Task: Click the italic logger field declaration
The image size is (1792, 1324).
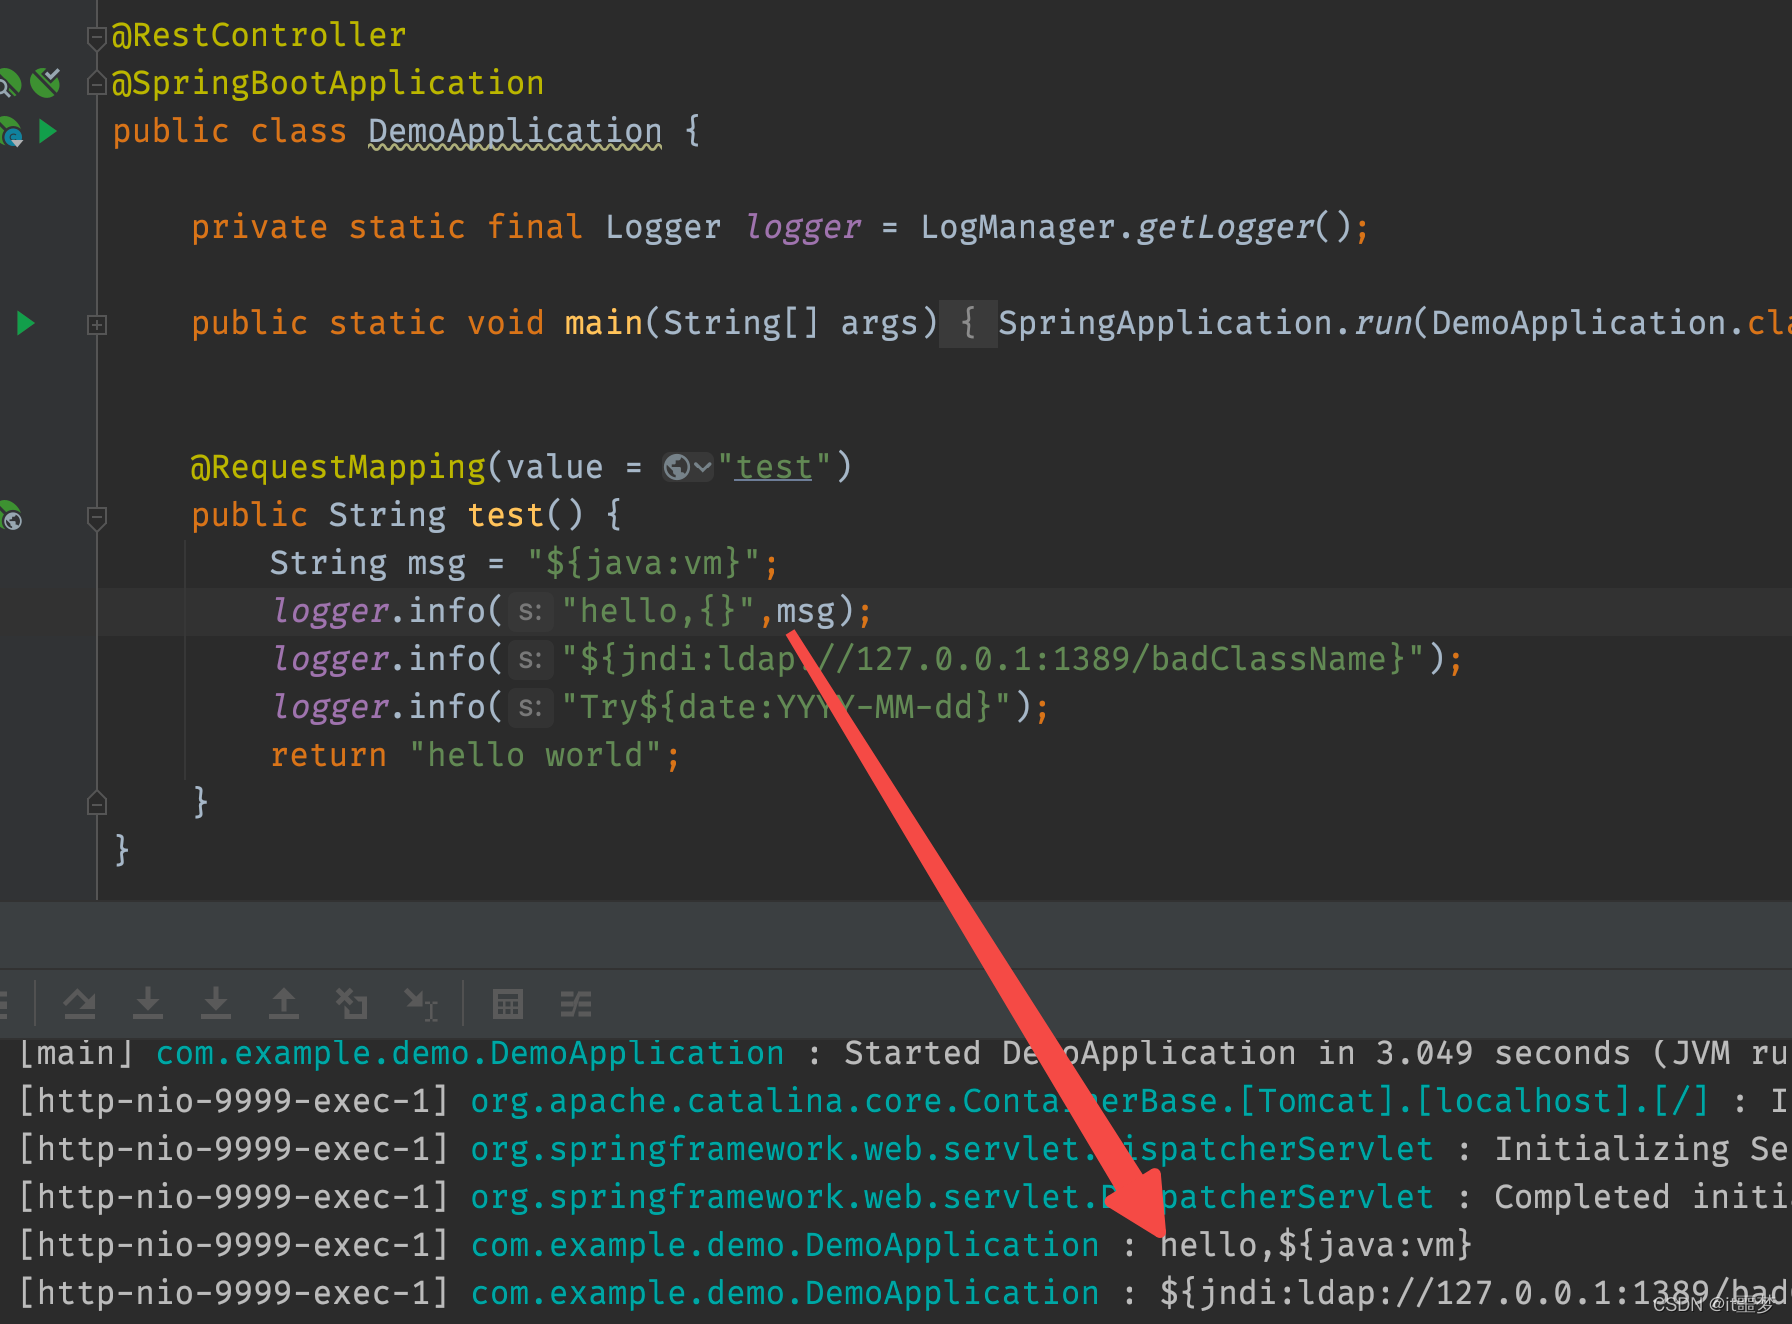Action: pyautogui.click(x=803, y=227)
